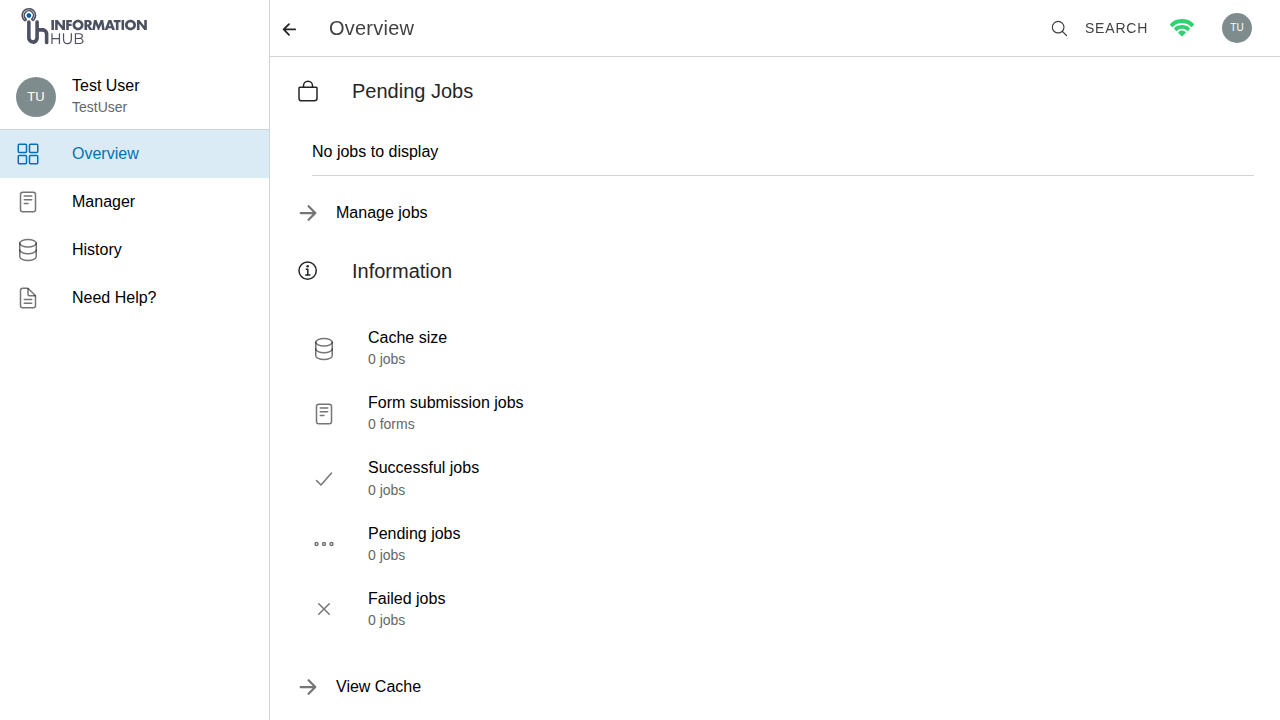This screenshot has width=1280, height=720.
Task: Open the Manager menu item
Action: [134, 202]
